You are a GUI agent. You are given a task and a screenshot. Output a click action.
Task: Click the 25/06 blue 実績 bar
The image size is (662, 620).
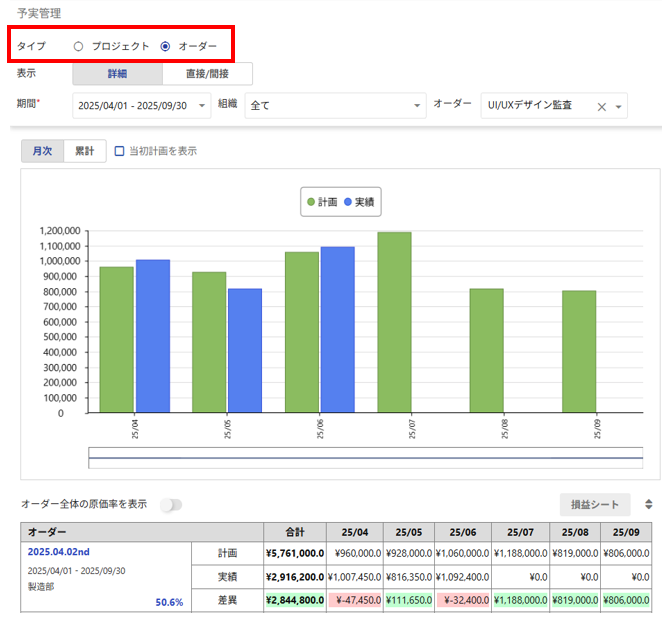338,330
